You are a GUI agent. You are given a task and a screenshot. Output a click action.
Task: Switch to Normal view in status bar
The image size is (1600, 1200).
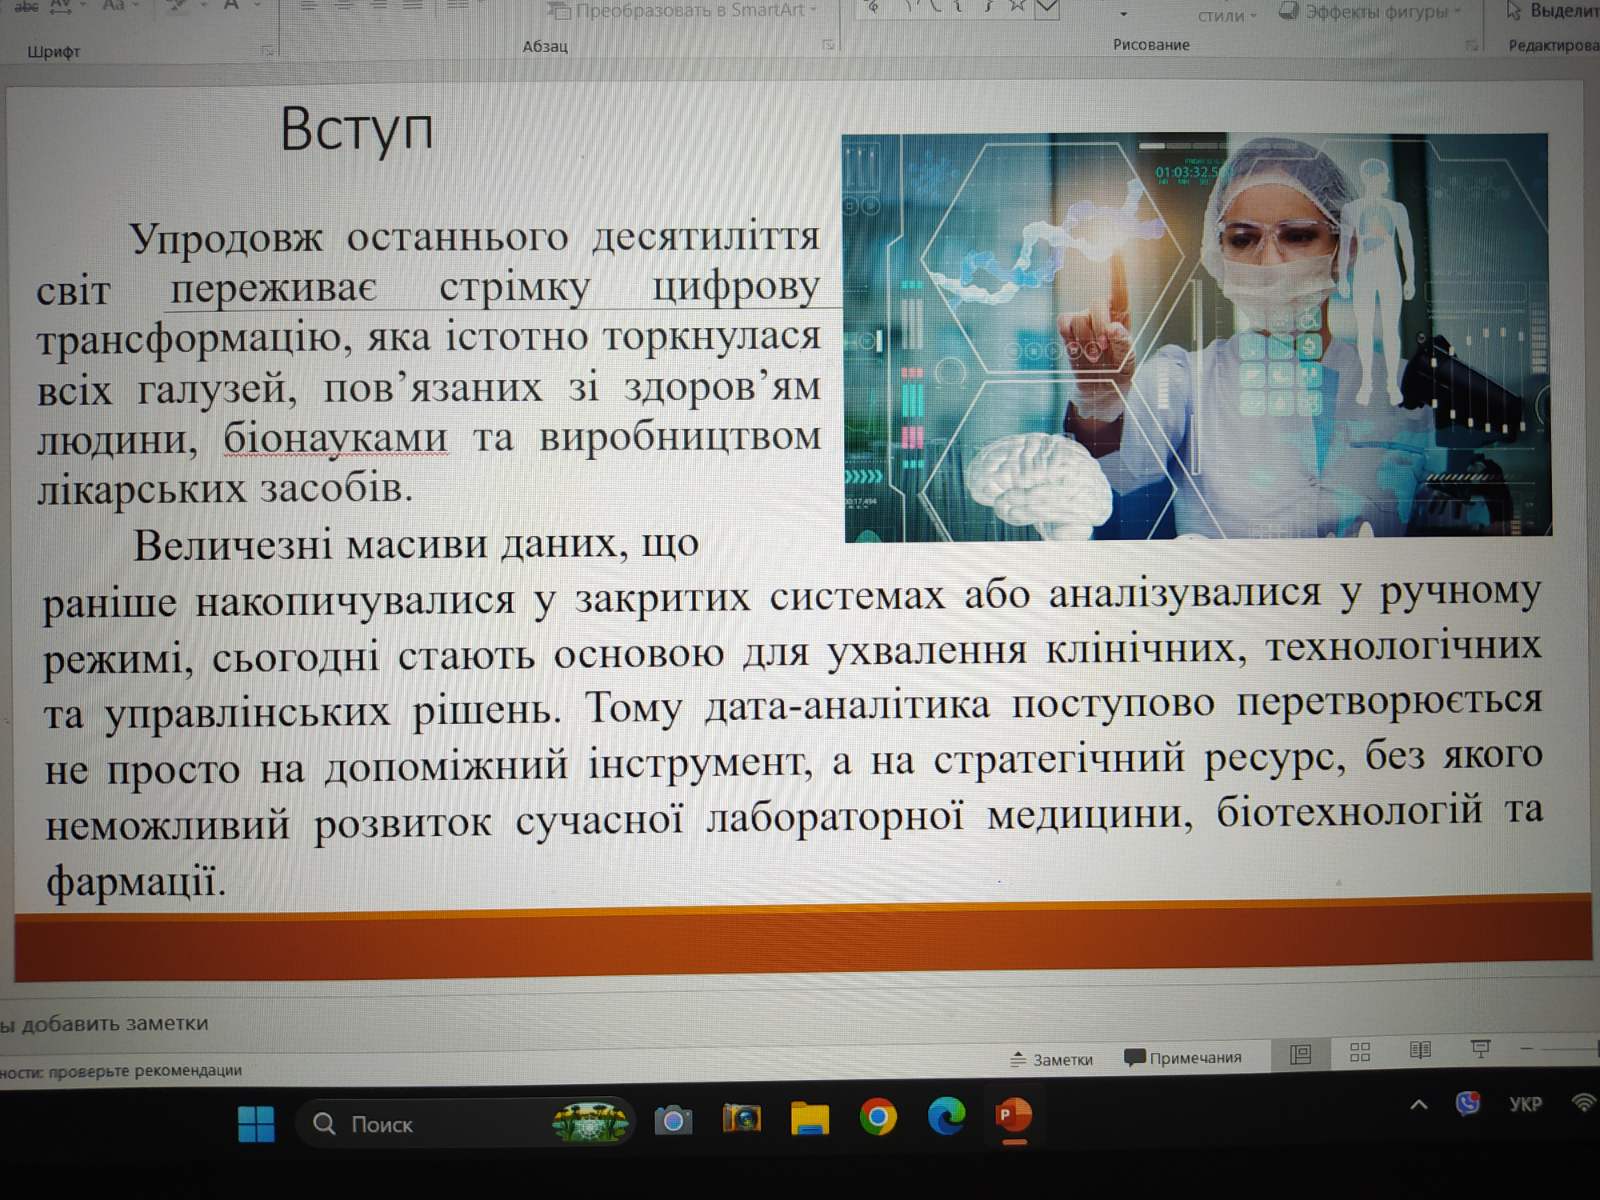point(1300,1054)
